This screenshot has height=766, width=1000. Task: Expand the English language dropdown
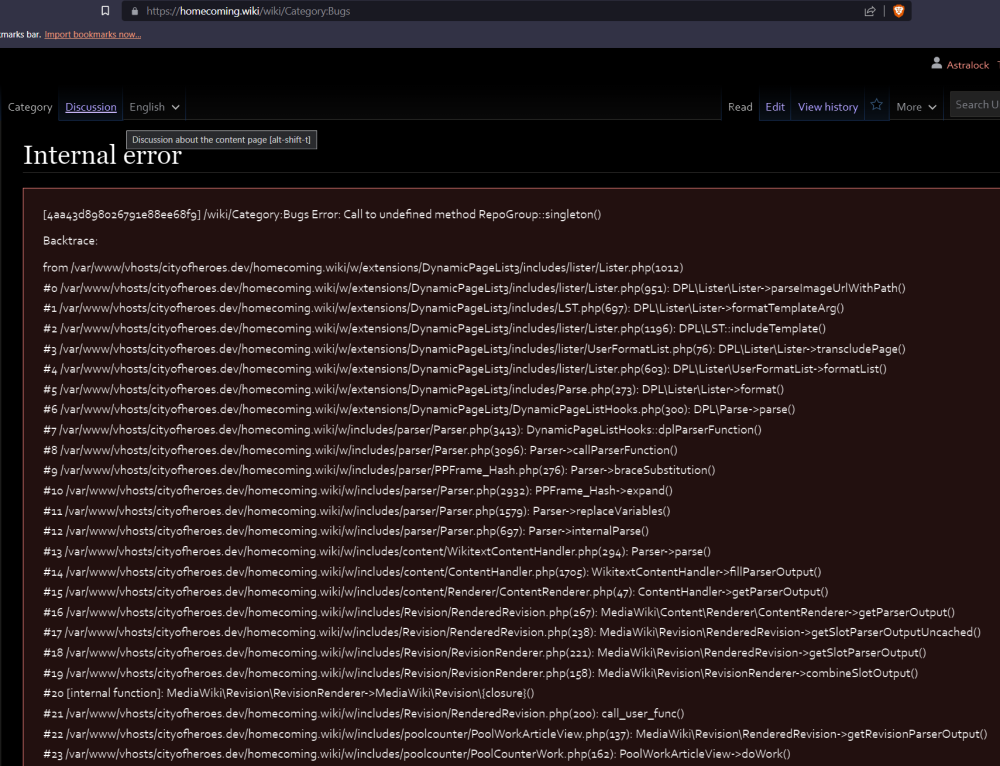coord(154,107)
